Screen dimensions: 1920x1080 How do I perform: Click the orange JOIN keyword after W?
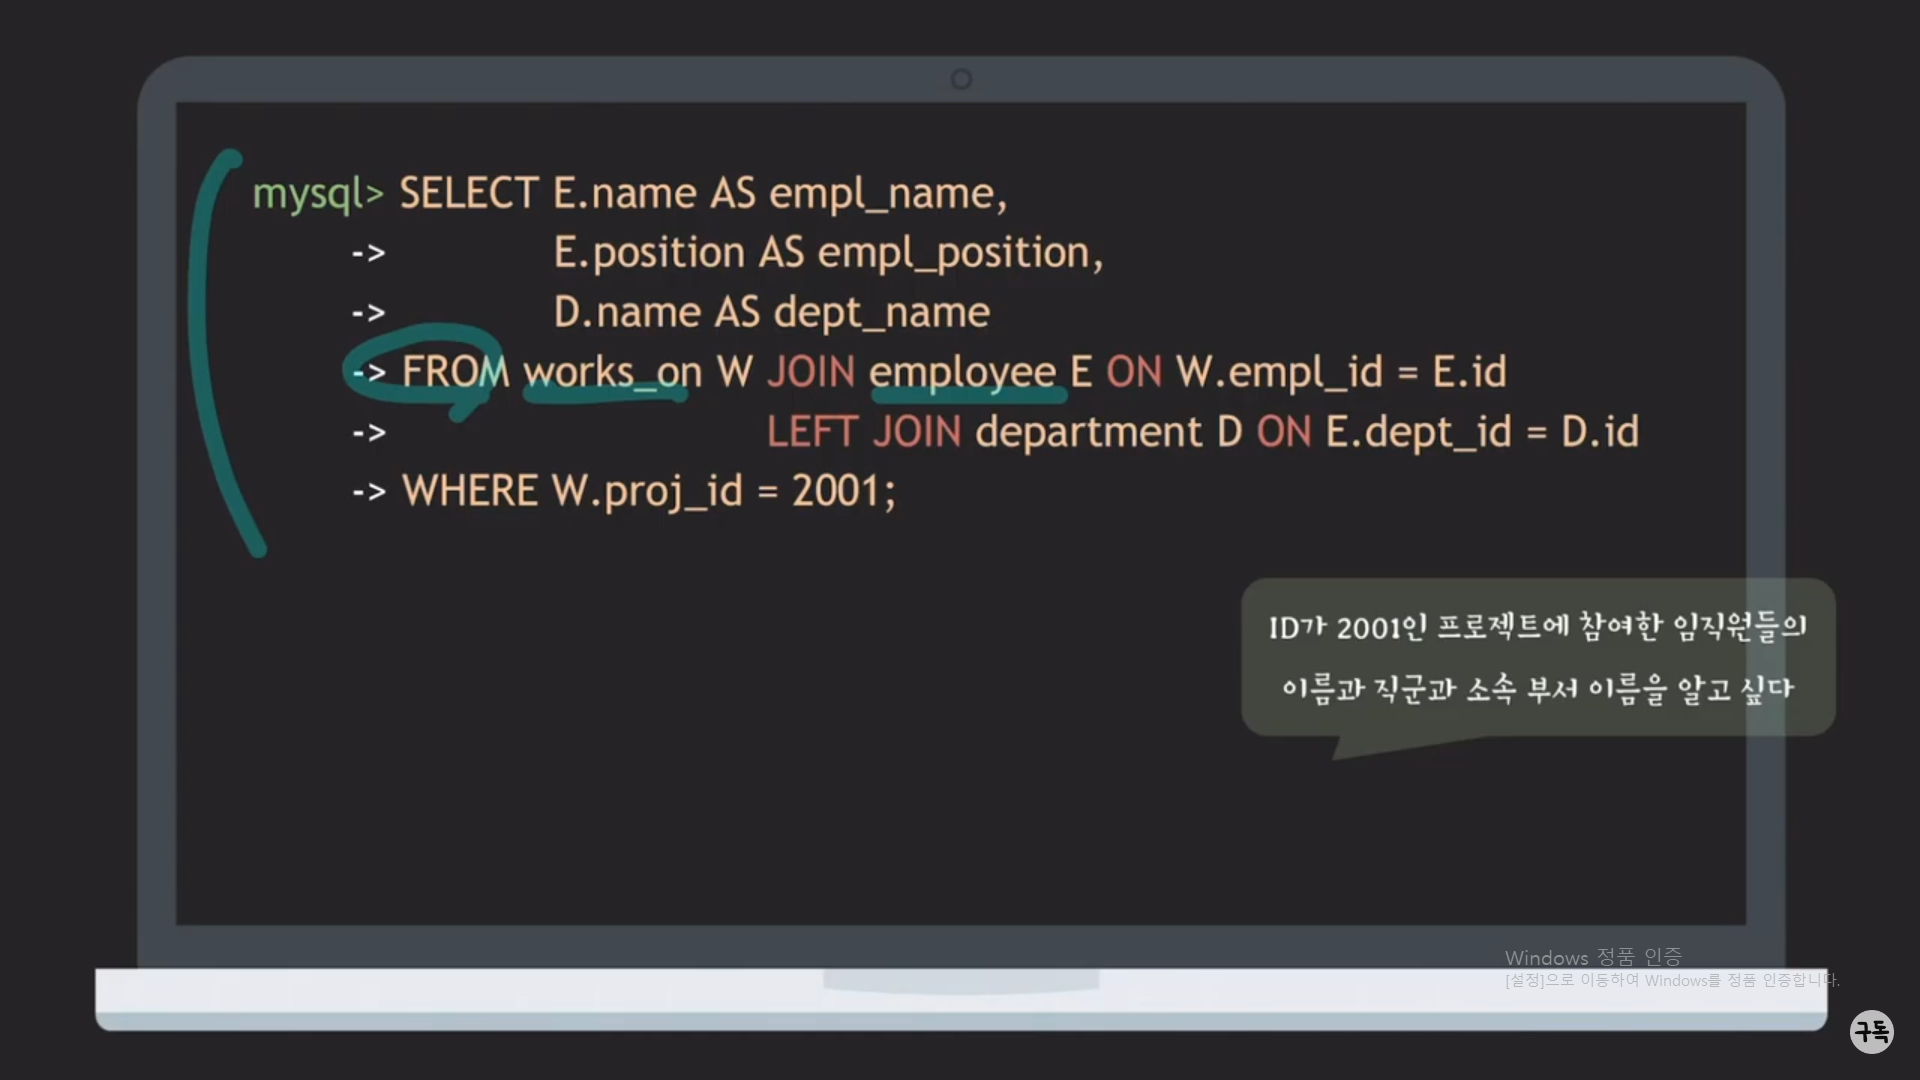coord(811,372)
